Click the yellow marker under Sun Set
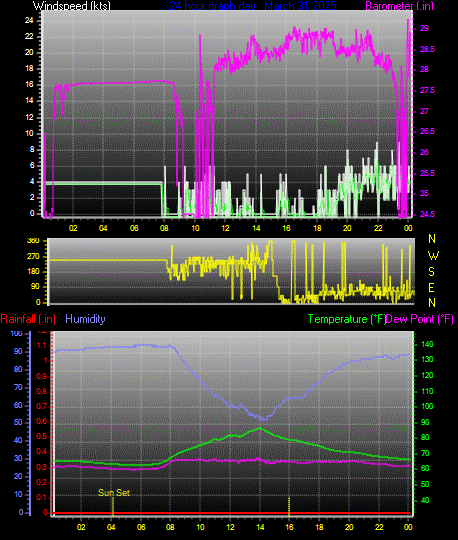The height and width of the screenshot is (540, 458). pos(113,506)
